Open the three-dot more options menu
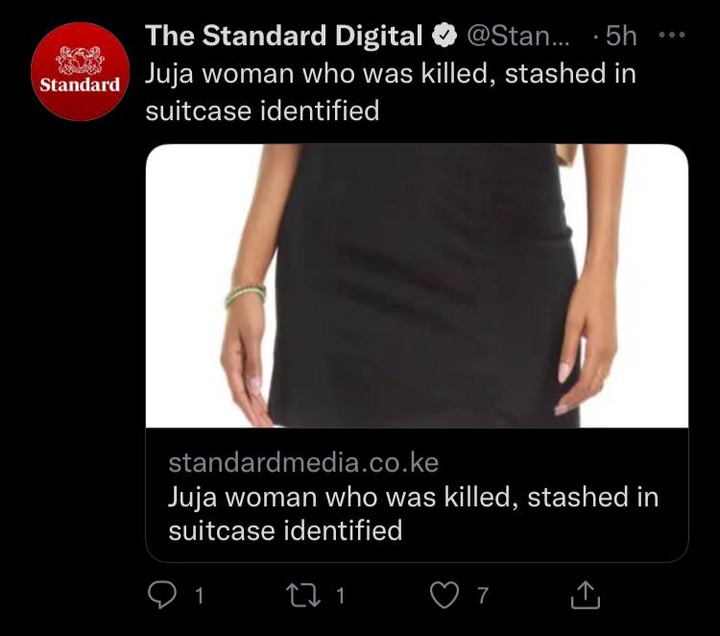This screenshot has height=636, width=720. point(672,34)
